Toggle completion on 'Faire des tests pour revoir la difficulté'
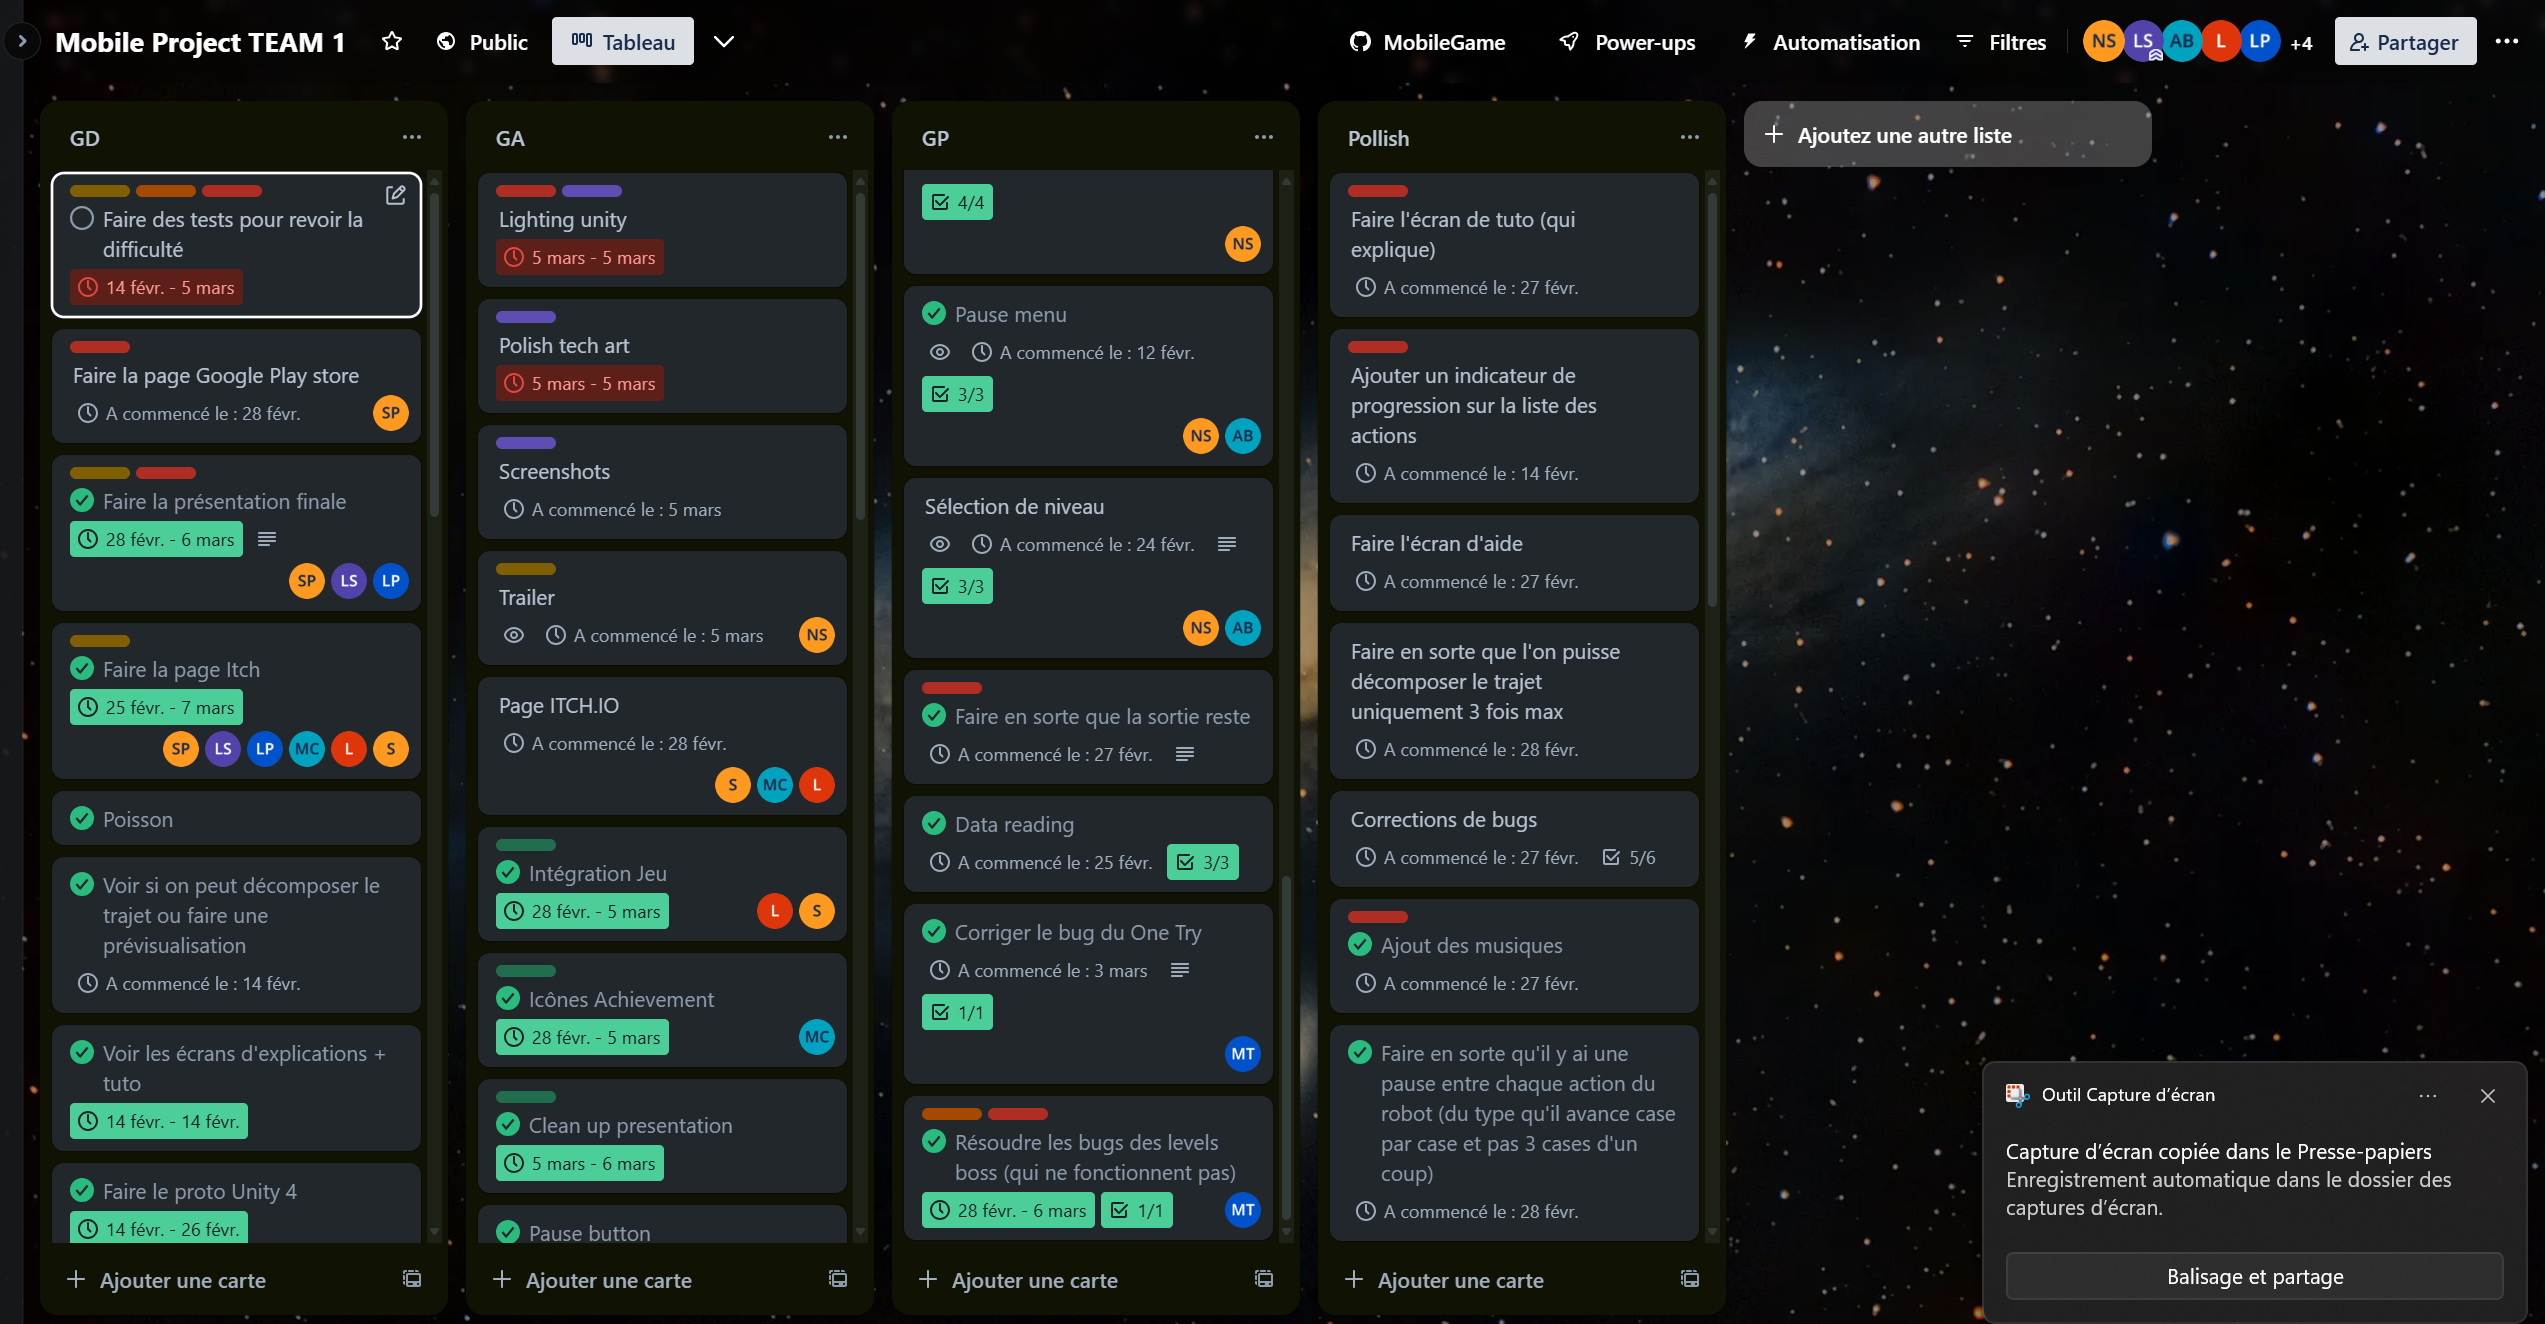 point(82,218)
